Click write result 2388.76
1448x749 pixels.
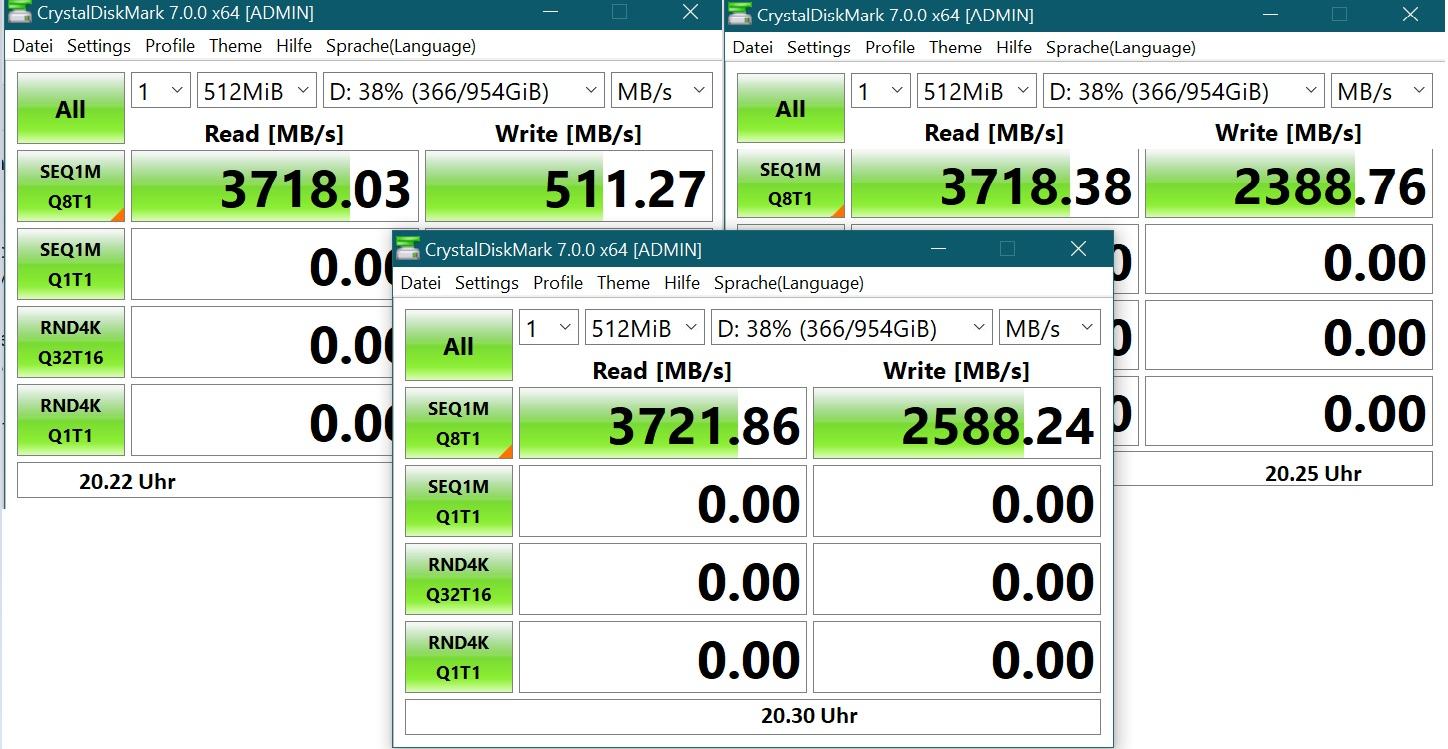tap(1289, 184)
